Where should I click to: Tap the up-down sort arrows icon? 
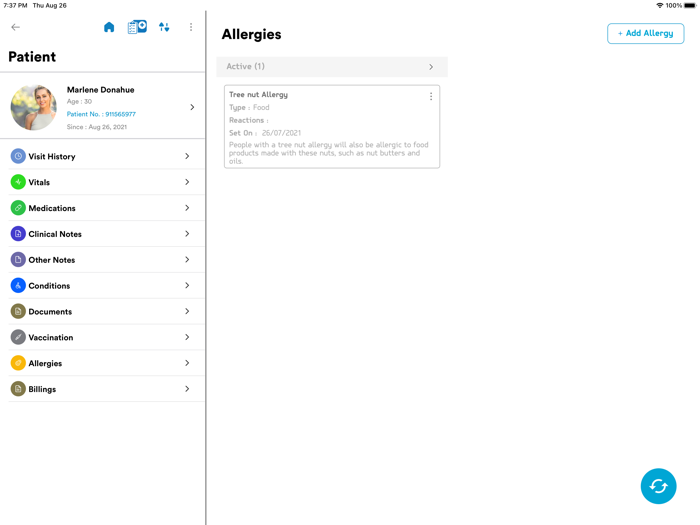pyautogui.click(x=164, y=27)
